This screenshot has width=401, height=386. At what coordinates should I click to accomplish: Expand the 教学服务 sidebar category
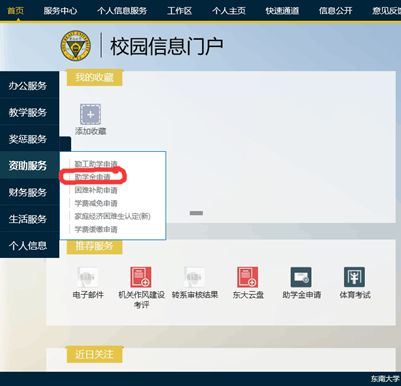tap(29, 112)
